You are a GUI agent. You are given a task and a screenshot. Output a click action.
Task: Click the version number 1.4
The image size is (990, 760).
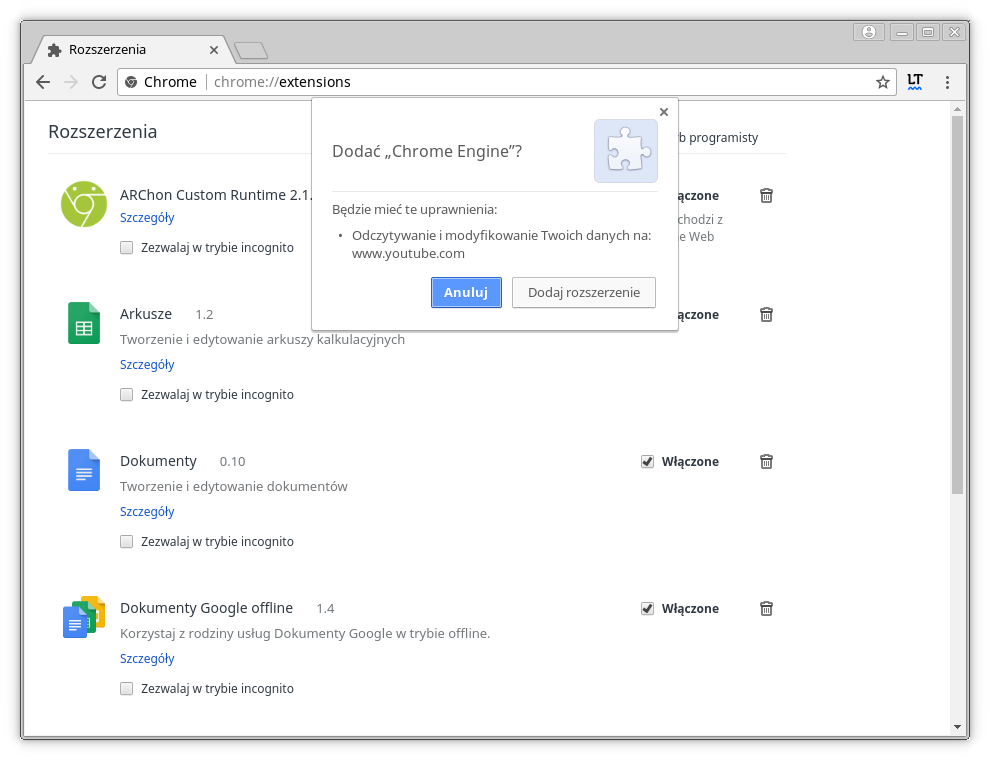325,609
